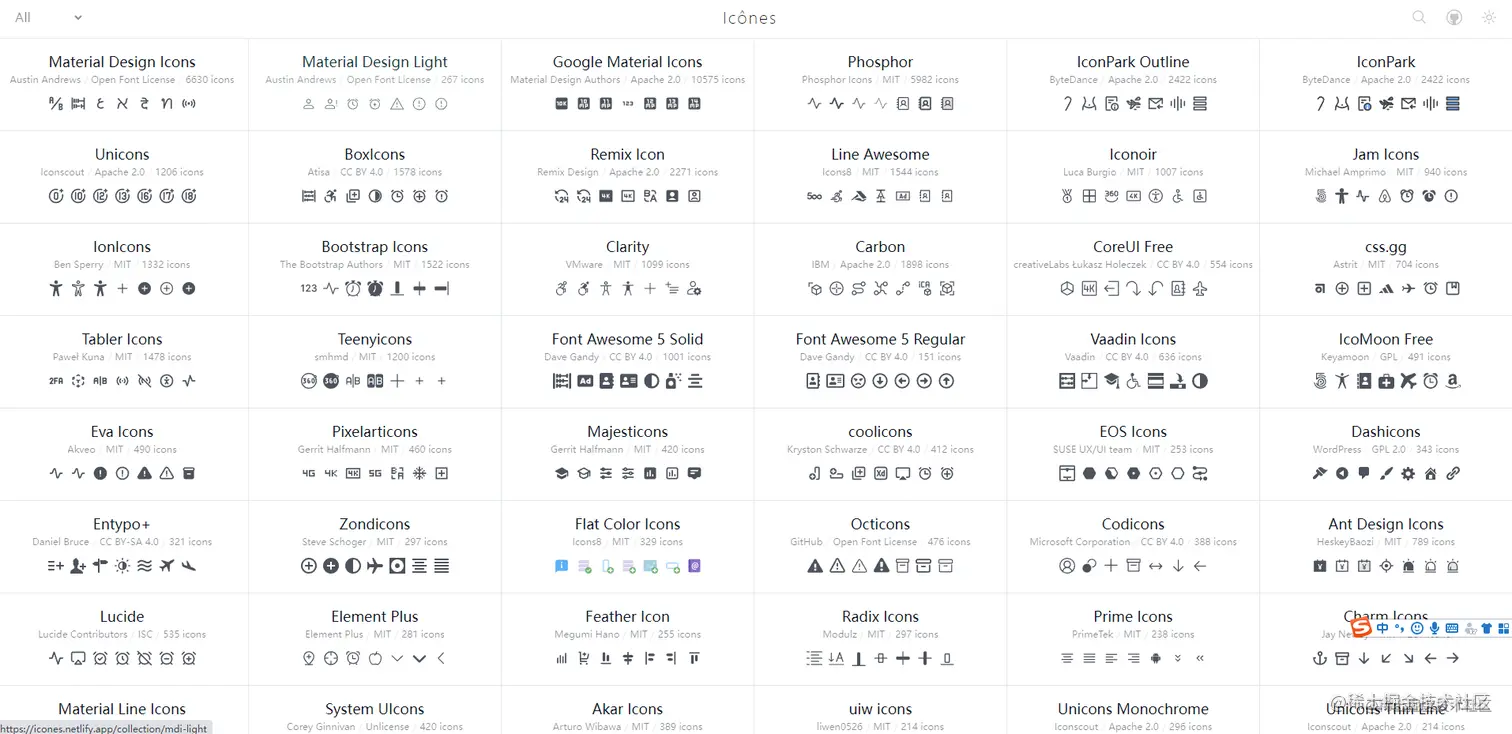Click the Sogou IME microphone icon
Image resolution: width=1512 pixels, height=734 pixels.
tap(1434, 628)
